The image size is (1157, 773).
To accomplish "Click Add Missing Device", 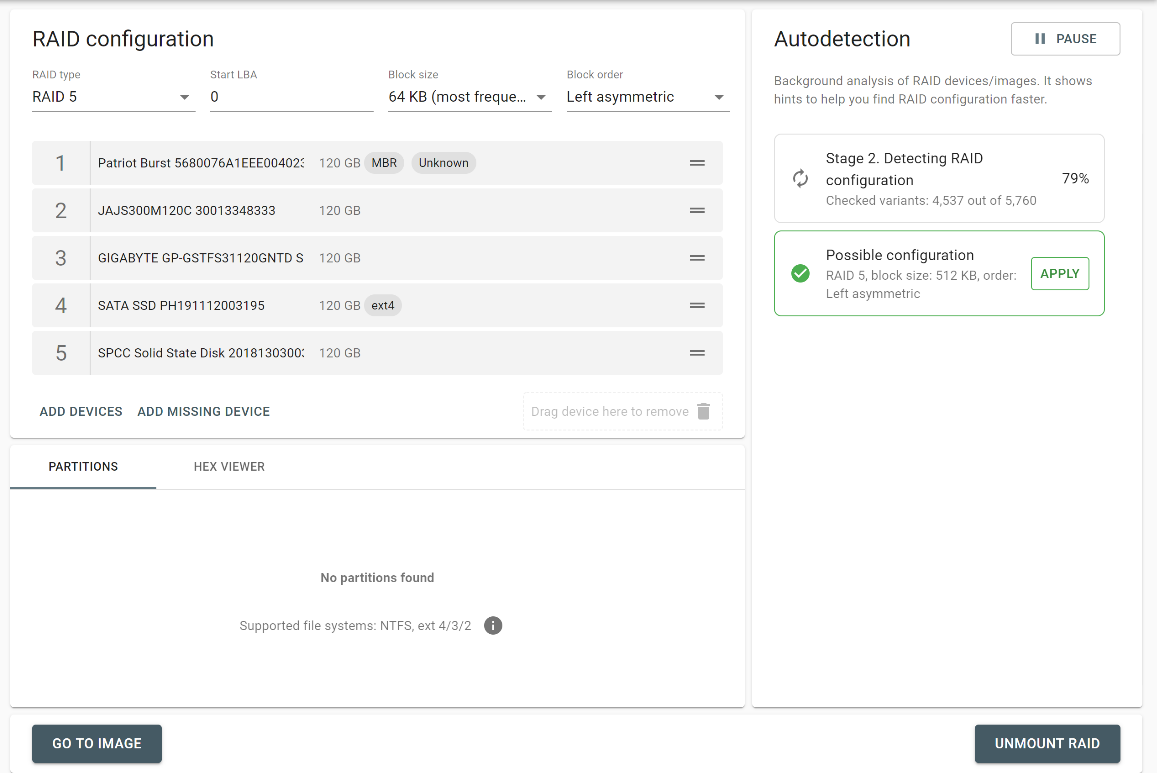I will coord(204,412).
